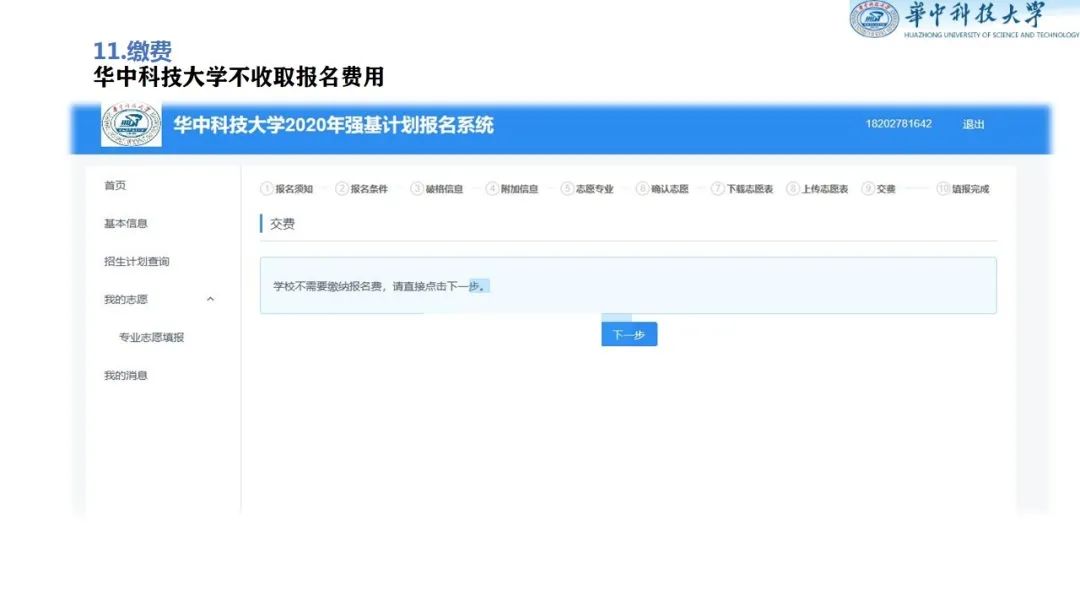Go to step 6 确认志愿
This screenshot has height=608, width=1080.
coord(662,189)
